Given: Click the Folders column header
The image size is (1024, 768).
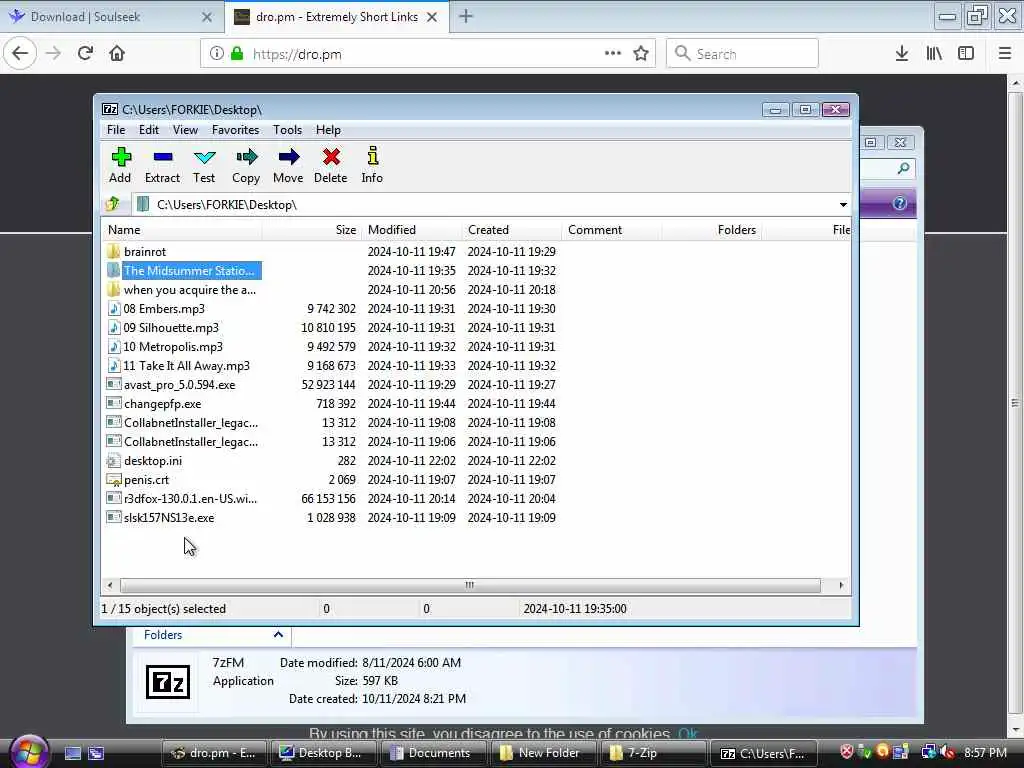Looking at the screenshot, I should [x=712, y=230].
